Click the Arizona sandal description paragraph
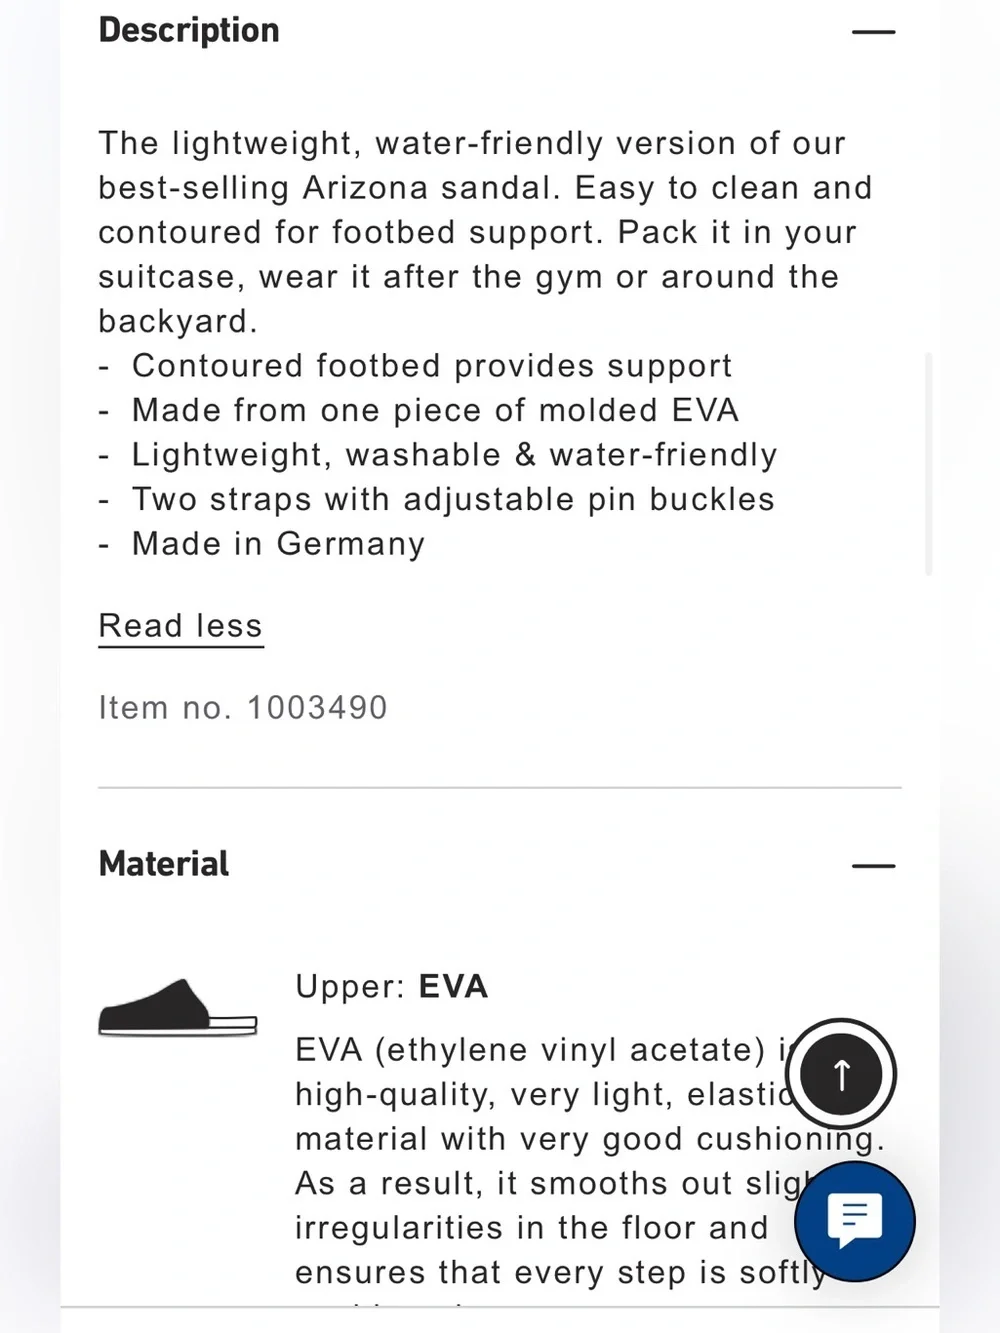The image size is (1000, 1333). pos(485,232)
